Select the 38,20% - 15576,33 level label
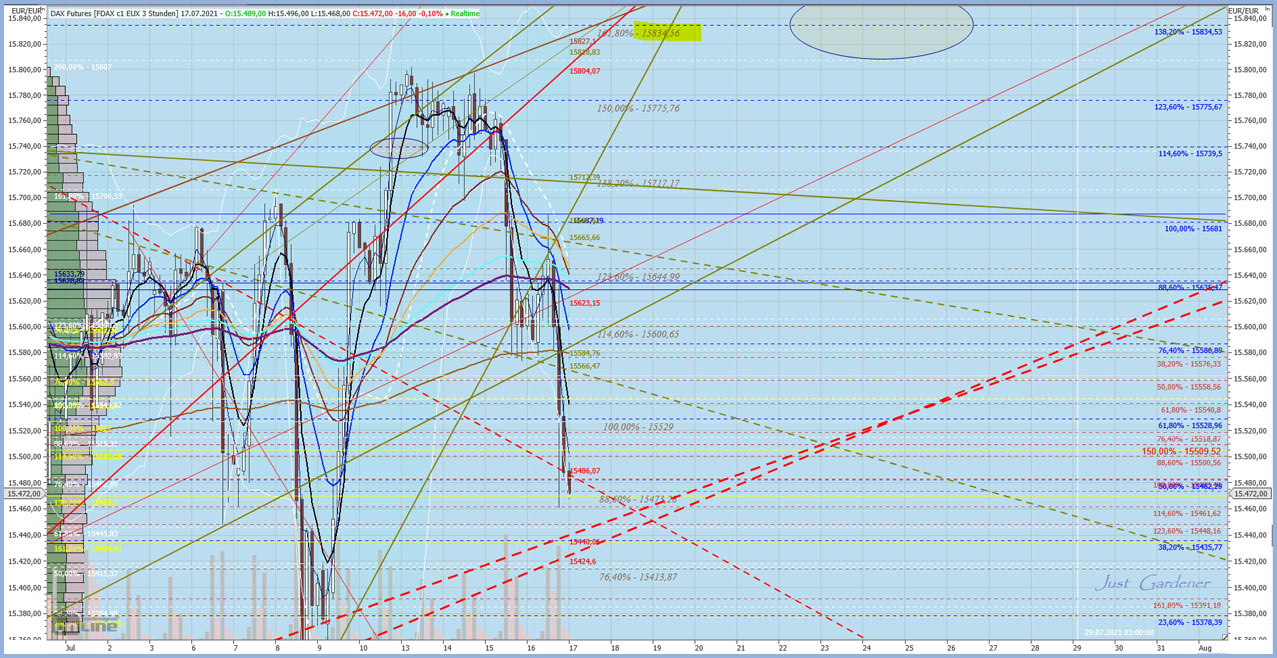This screenshot has height=658, width=1277. (1190, 364)
